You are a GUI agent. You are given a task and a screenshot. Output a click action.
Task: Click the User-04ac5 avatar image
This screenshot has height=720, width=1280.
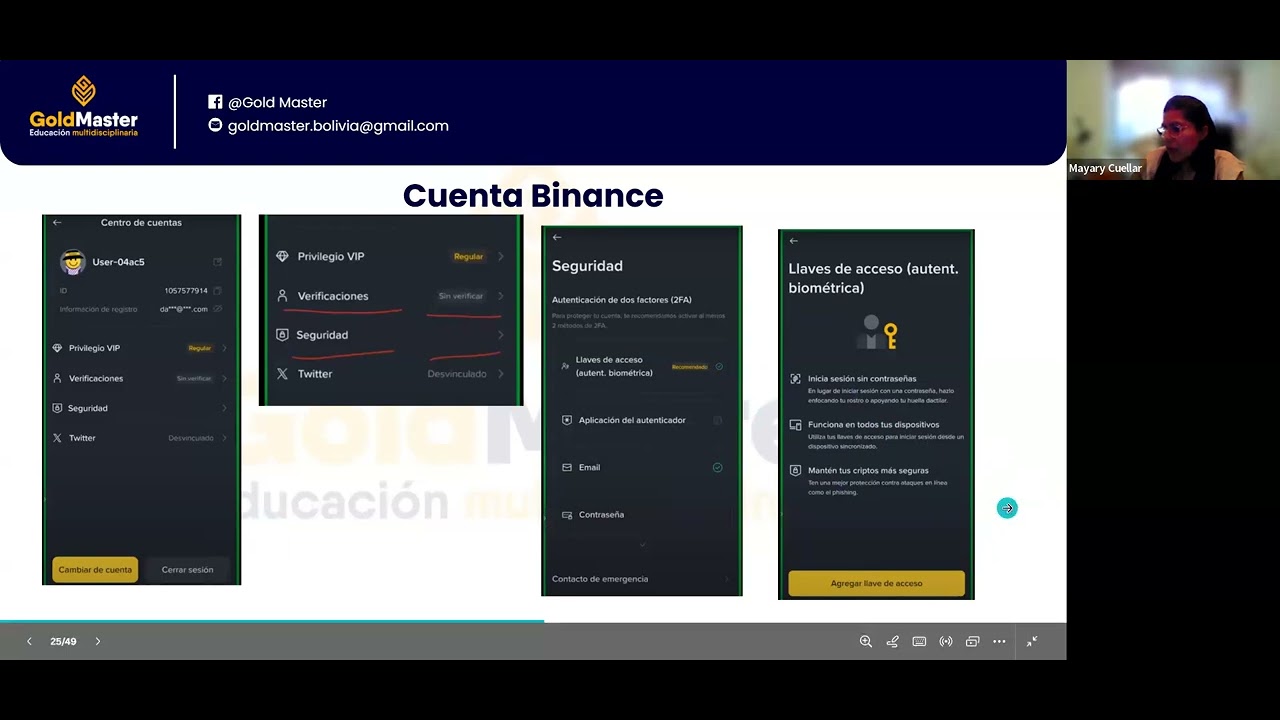click(73, 262)
